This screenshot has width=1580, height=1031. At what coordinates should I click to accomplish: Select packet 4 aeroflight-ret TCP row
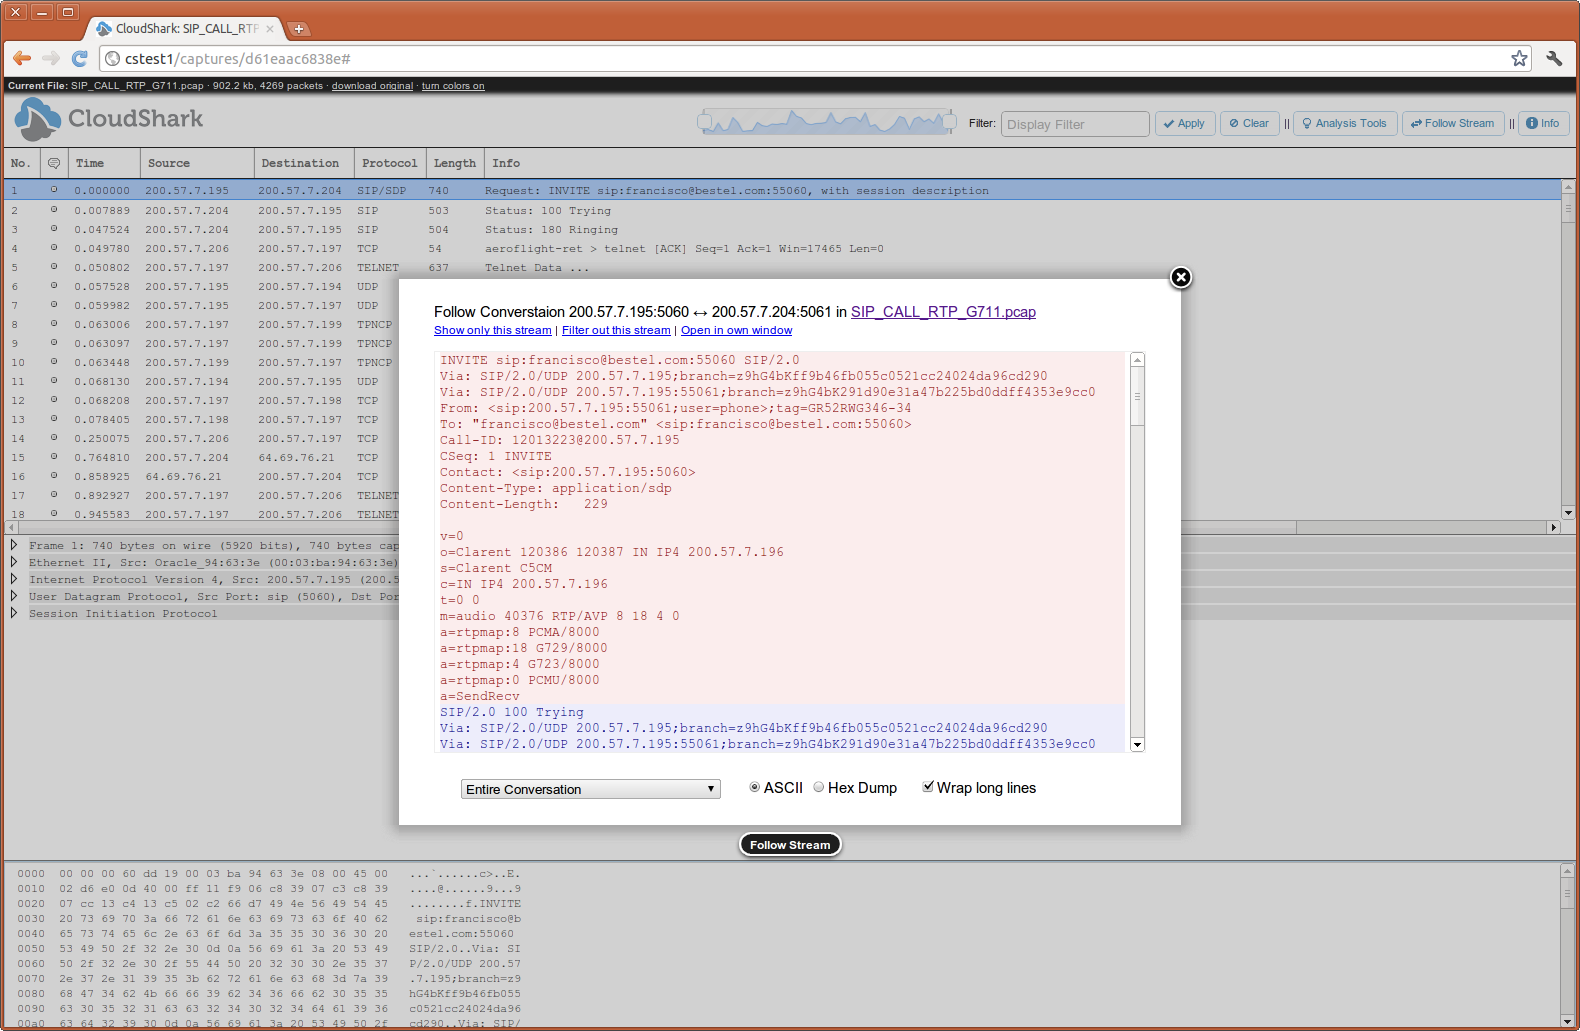[x=782, y=248]
